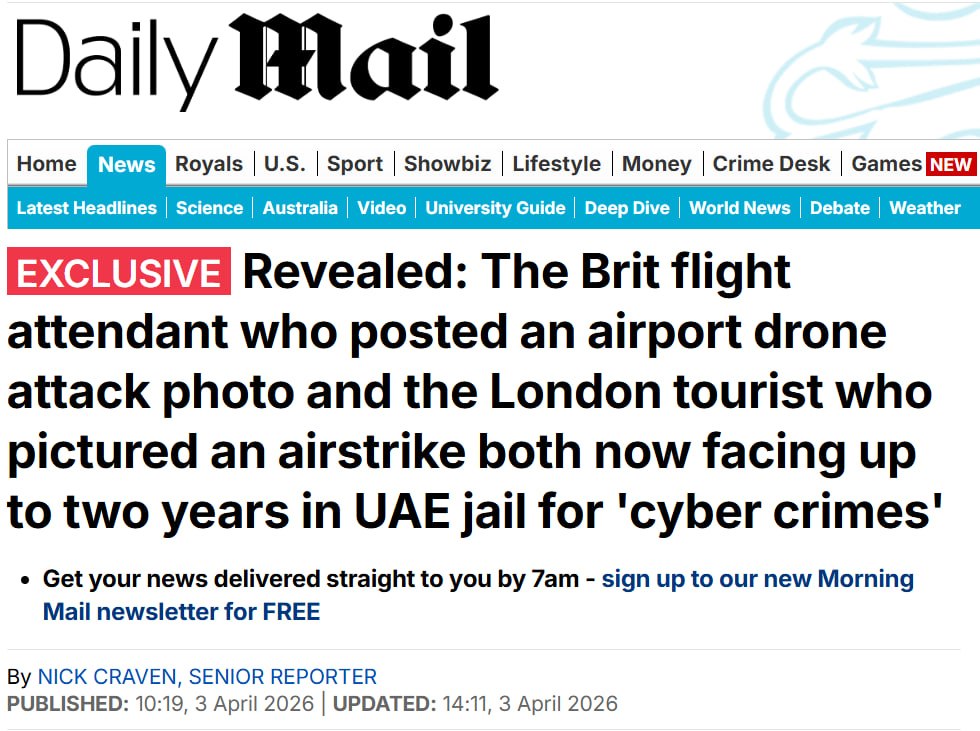Select the University Guide link
The height and width of the screenshot is (731, 980).
click(495, 208)
